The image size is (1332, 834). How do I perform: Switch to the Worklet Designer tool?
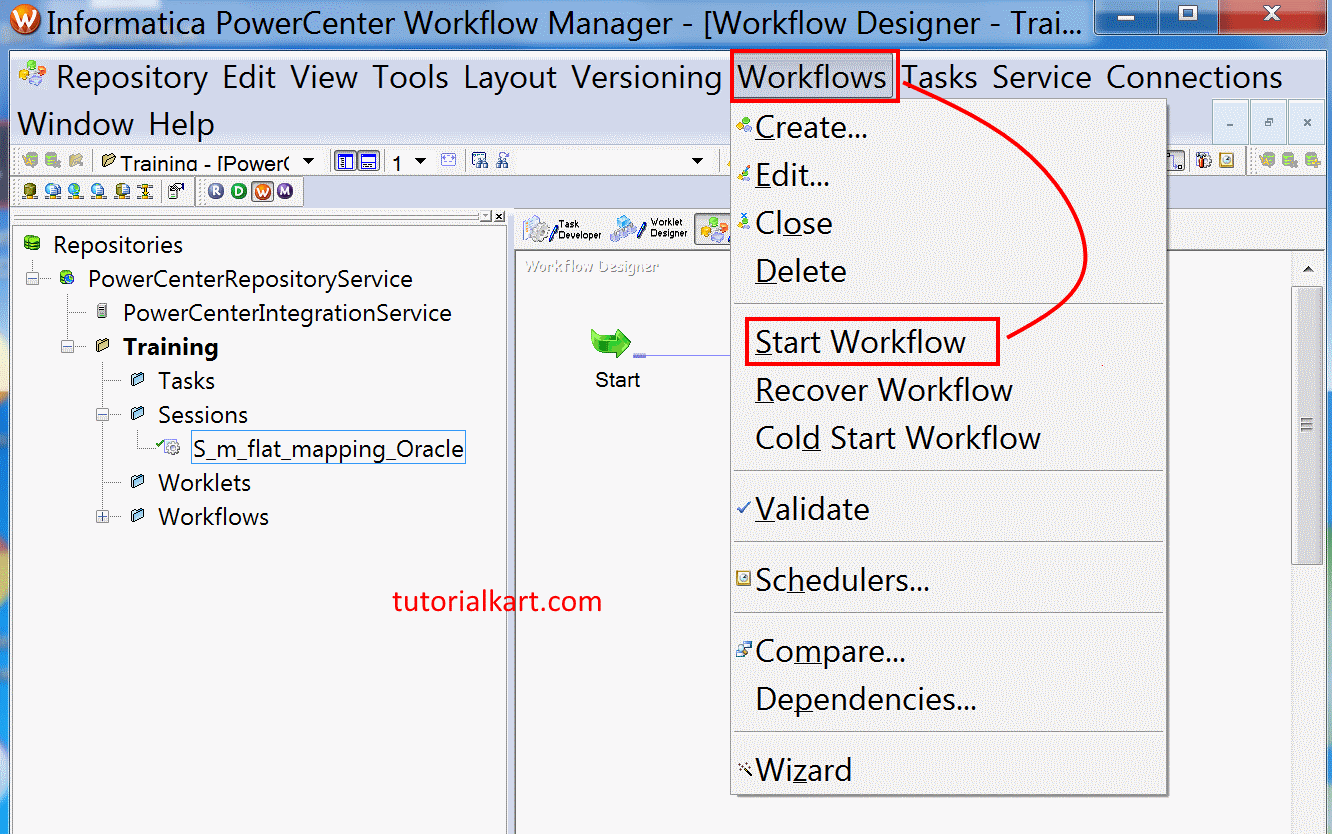coord(648,228)
